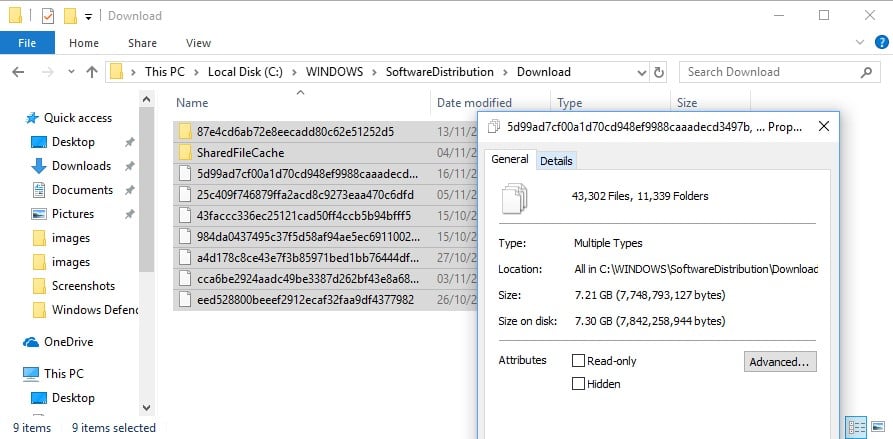This screenshot has width=893, height=439.
Task: Open the File ribbon tab
Action: [x=27, y=43]
